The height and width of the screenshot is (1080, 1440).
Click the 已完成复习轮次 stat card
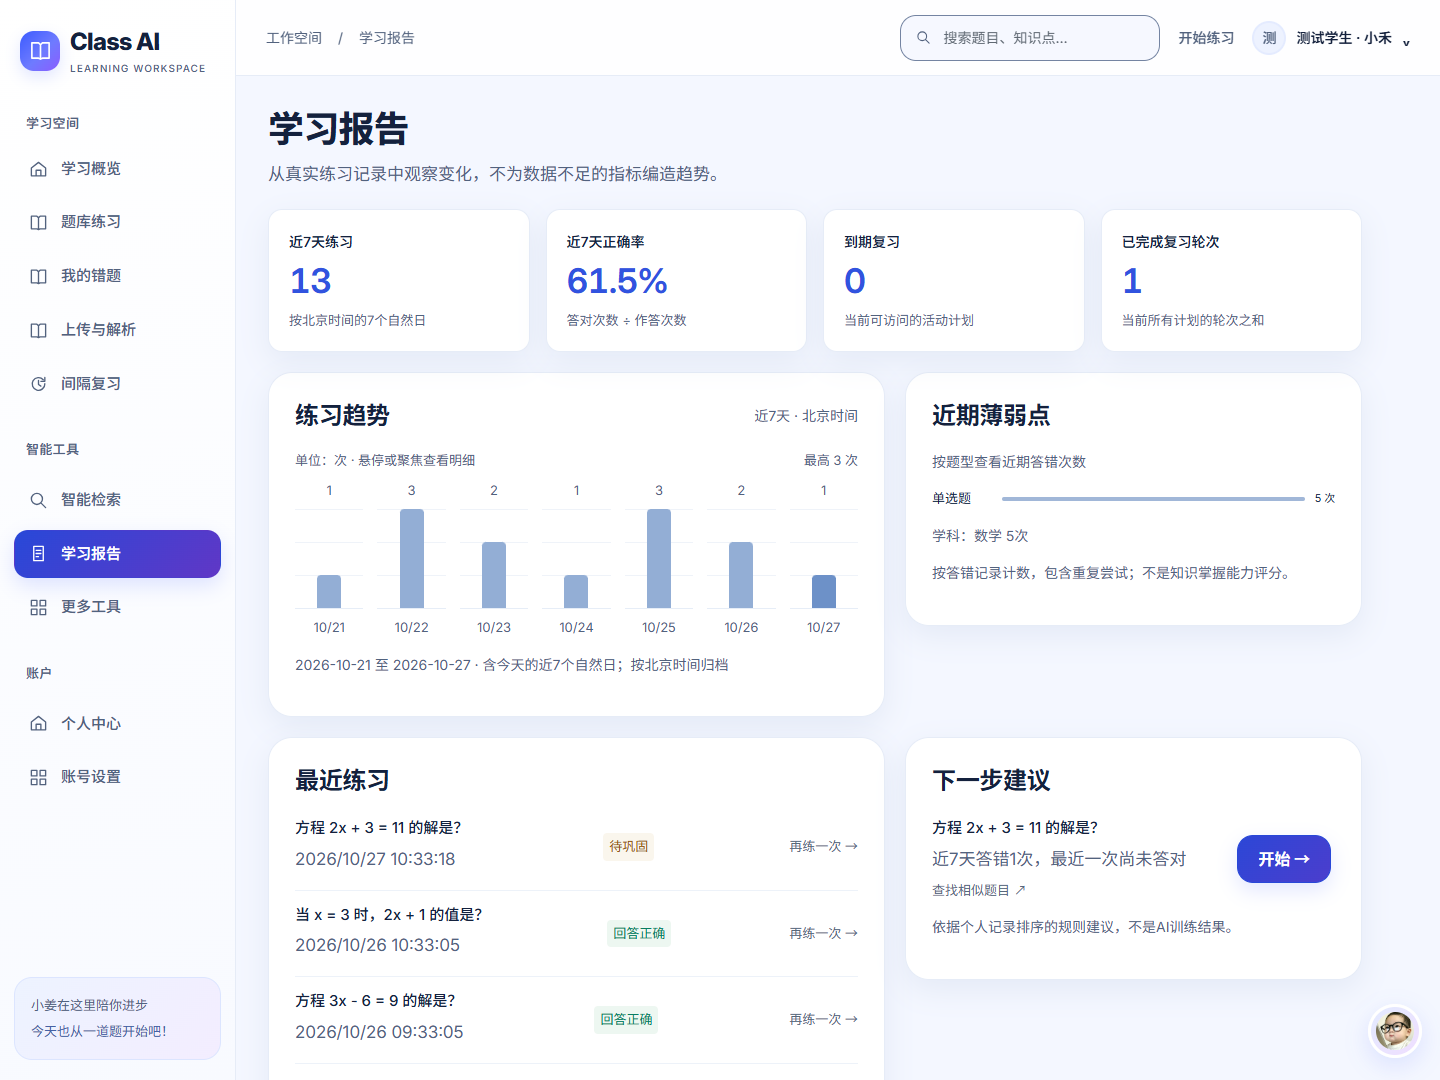tap(1231, 280)
